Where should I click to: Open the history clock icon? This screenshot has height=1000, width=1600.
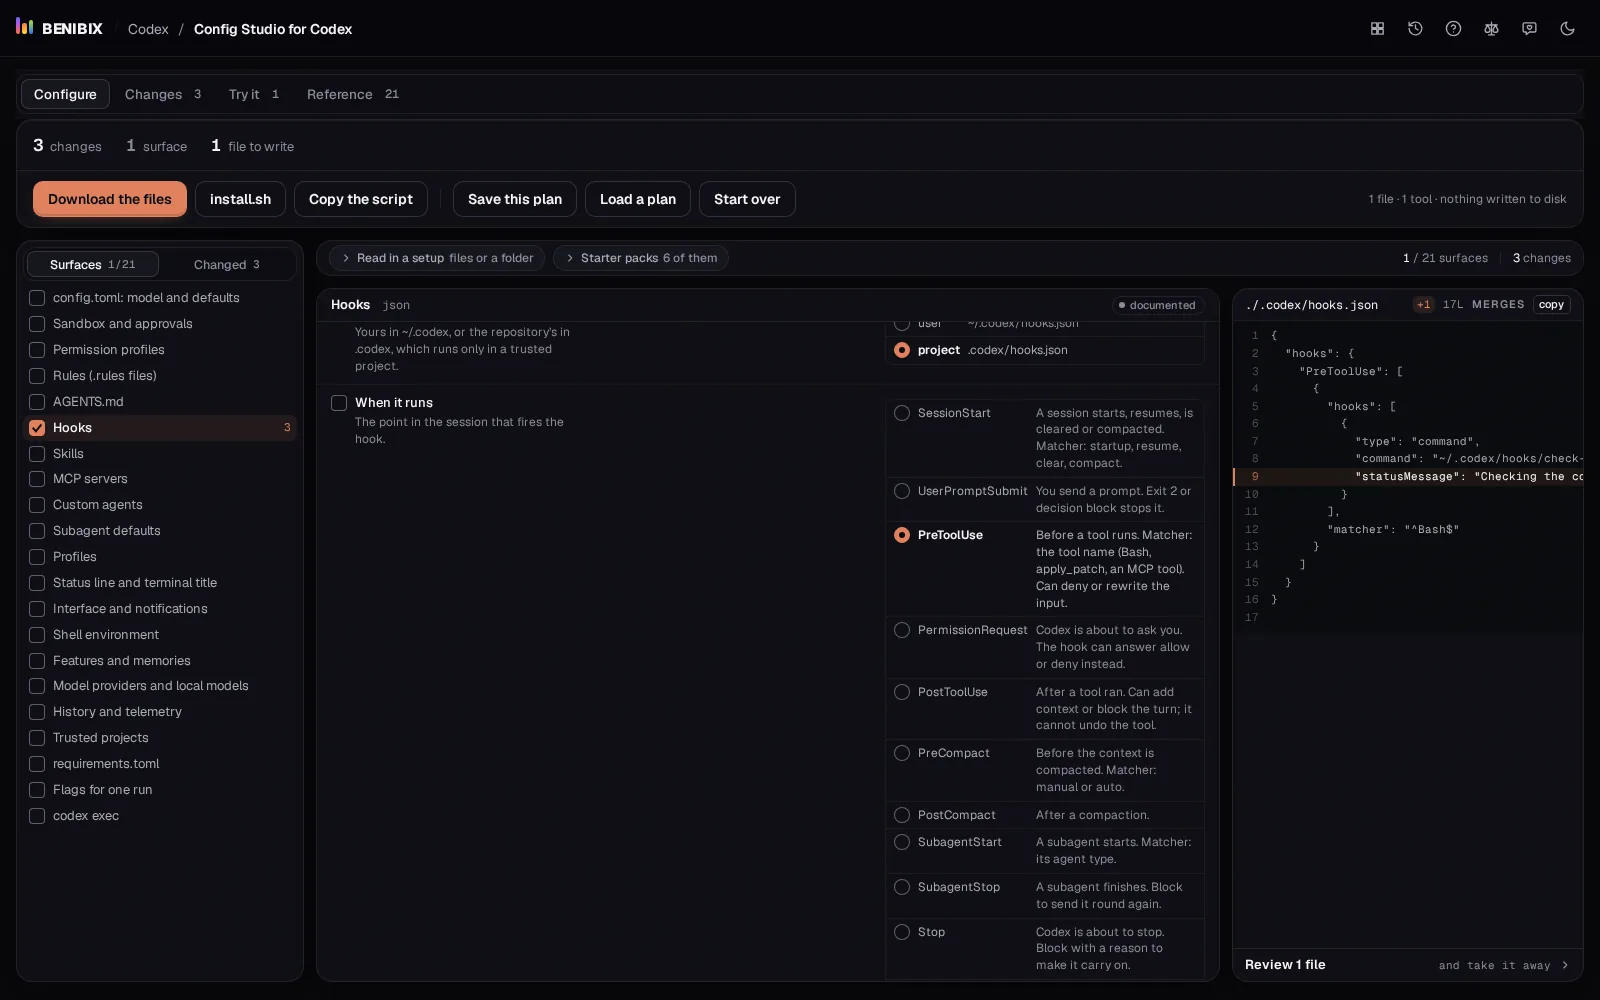tap(1415, 29)
